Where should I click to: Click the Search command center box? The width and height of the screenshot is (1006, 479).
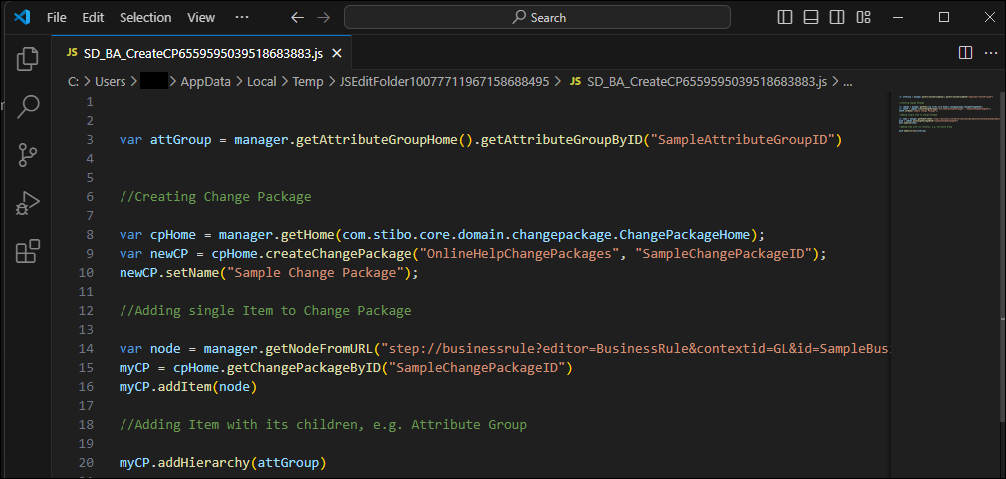click(537, 17)
